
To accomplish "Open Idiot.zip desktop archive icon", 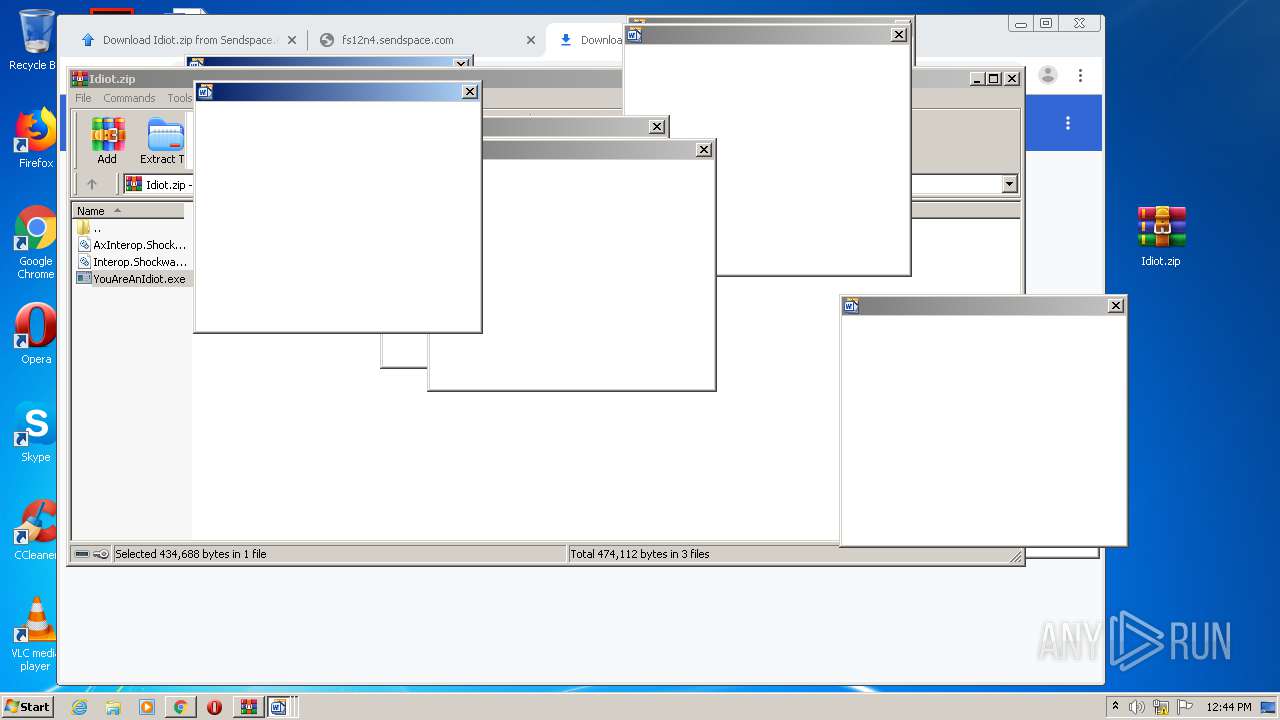I will point(1161,236).
